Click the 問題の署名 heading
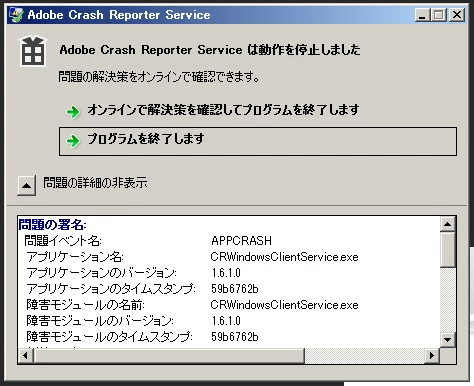 click(52, 225)
